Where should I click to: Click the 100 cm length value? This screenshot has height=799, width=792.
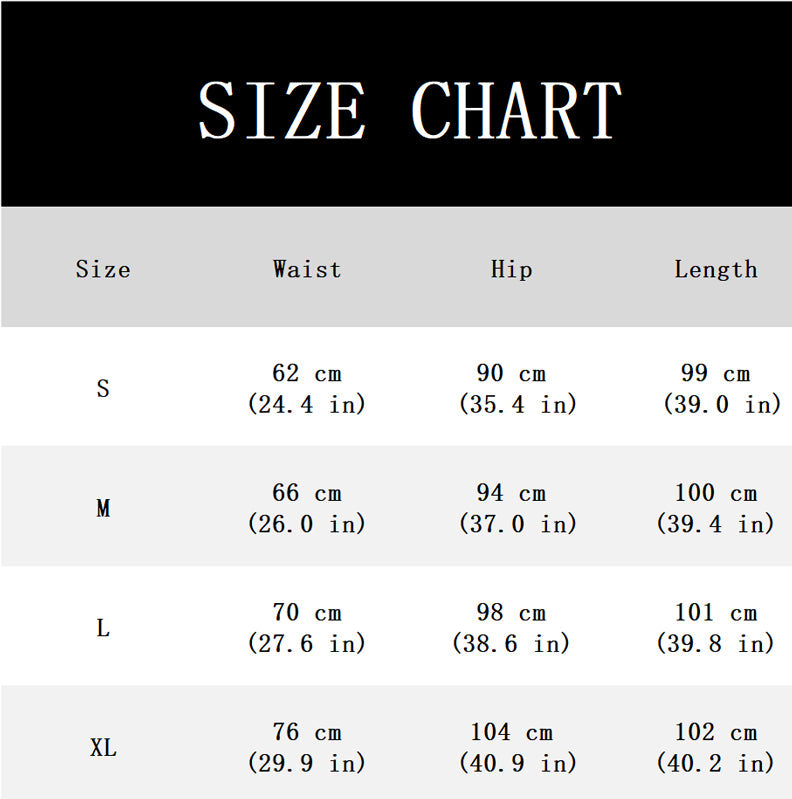[x=716, y=508]
